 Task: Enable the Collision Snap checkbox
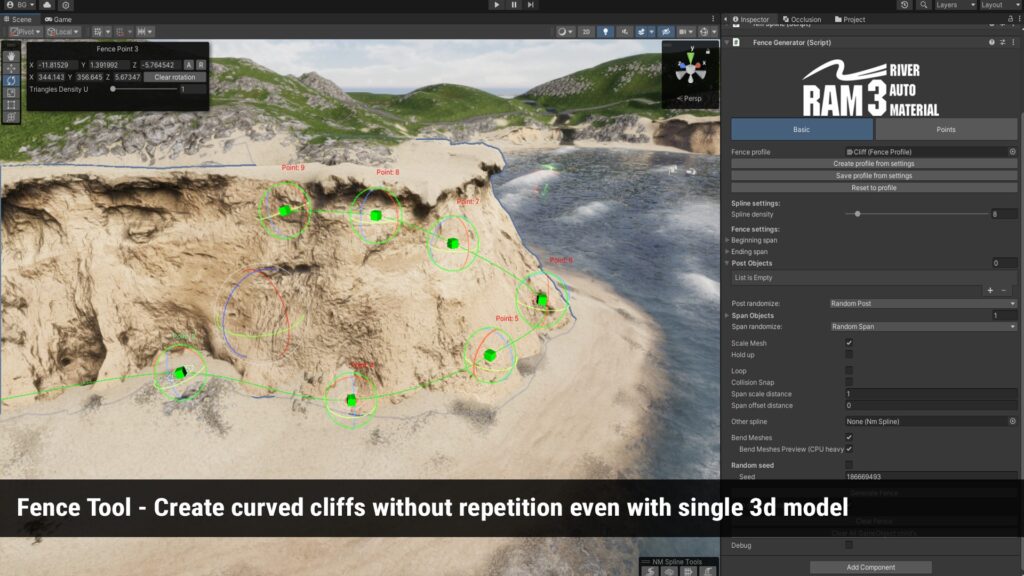click(x=849, y=382)
